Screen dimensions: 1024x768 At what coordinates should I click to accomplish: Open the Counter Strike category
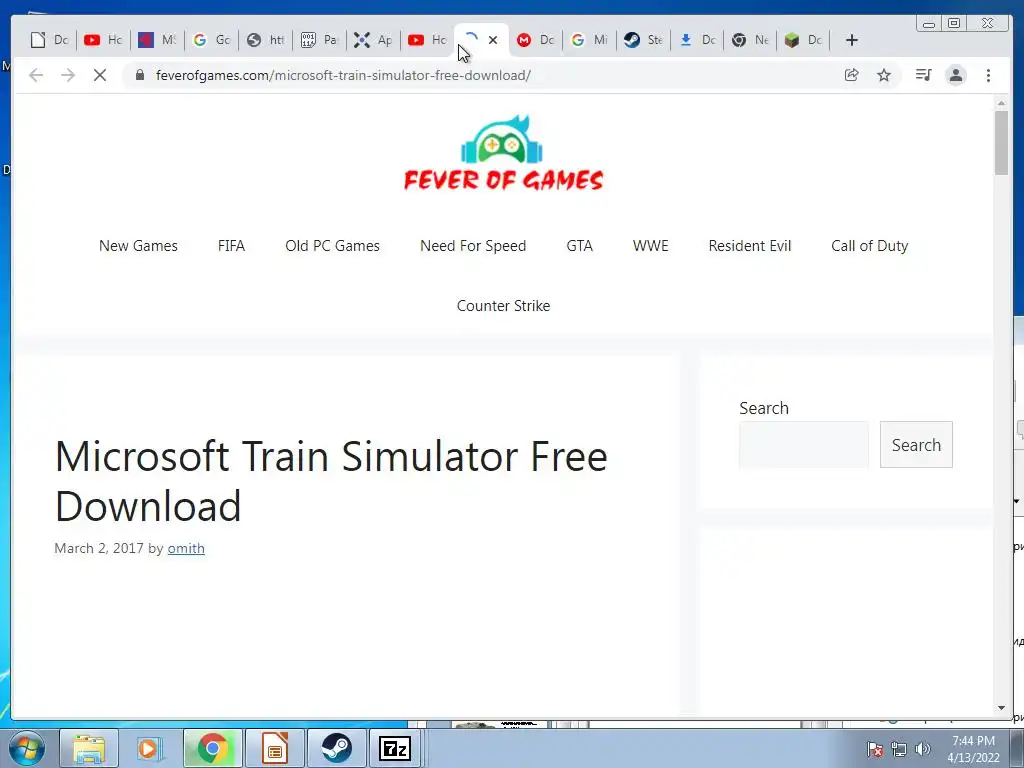coord(504,306)
